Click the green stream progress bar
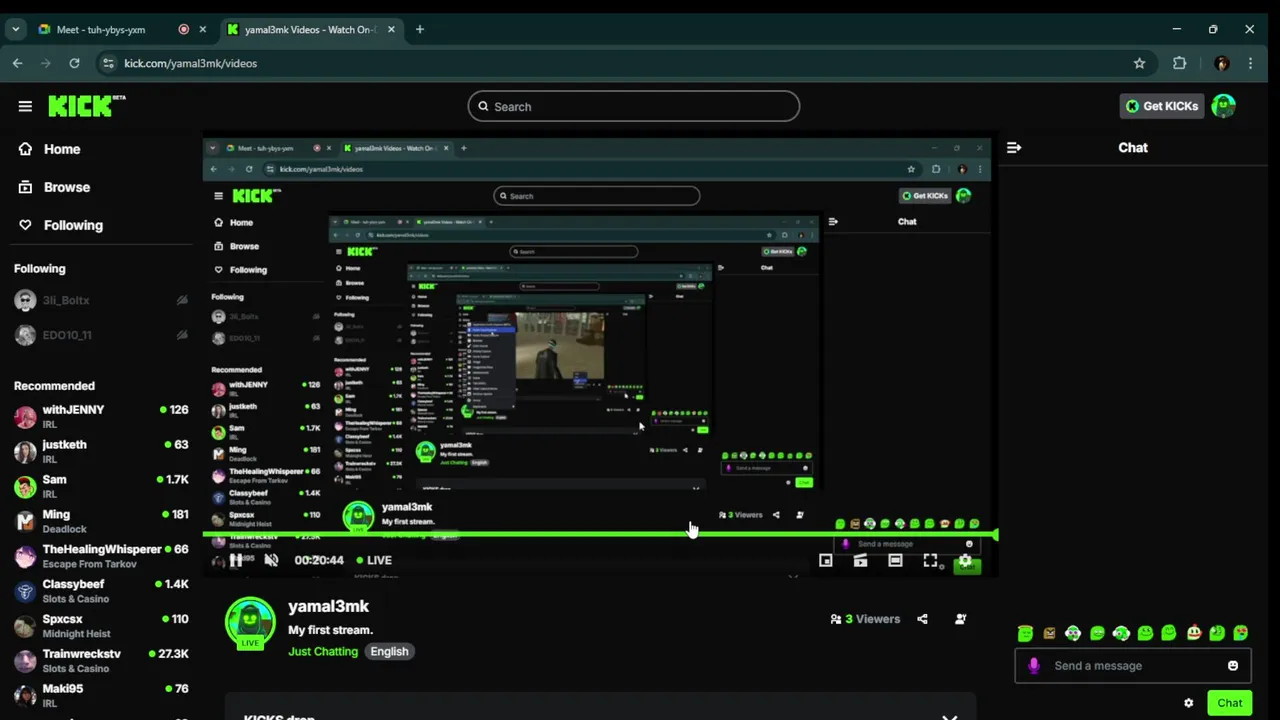Image resolution: width=1280 pixels, height=720 pixels. pyautogui.click(x=600, y=535)
